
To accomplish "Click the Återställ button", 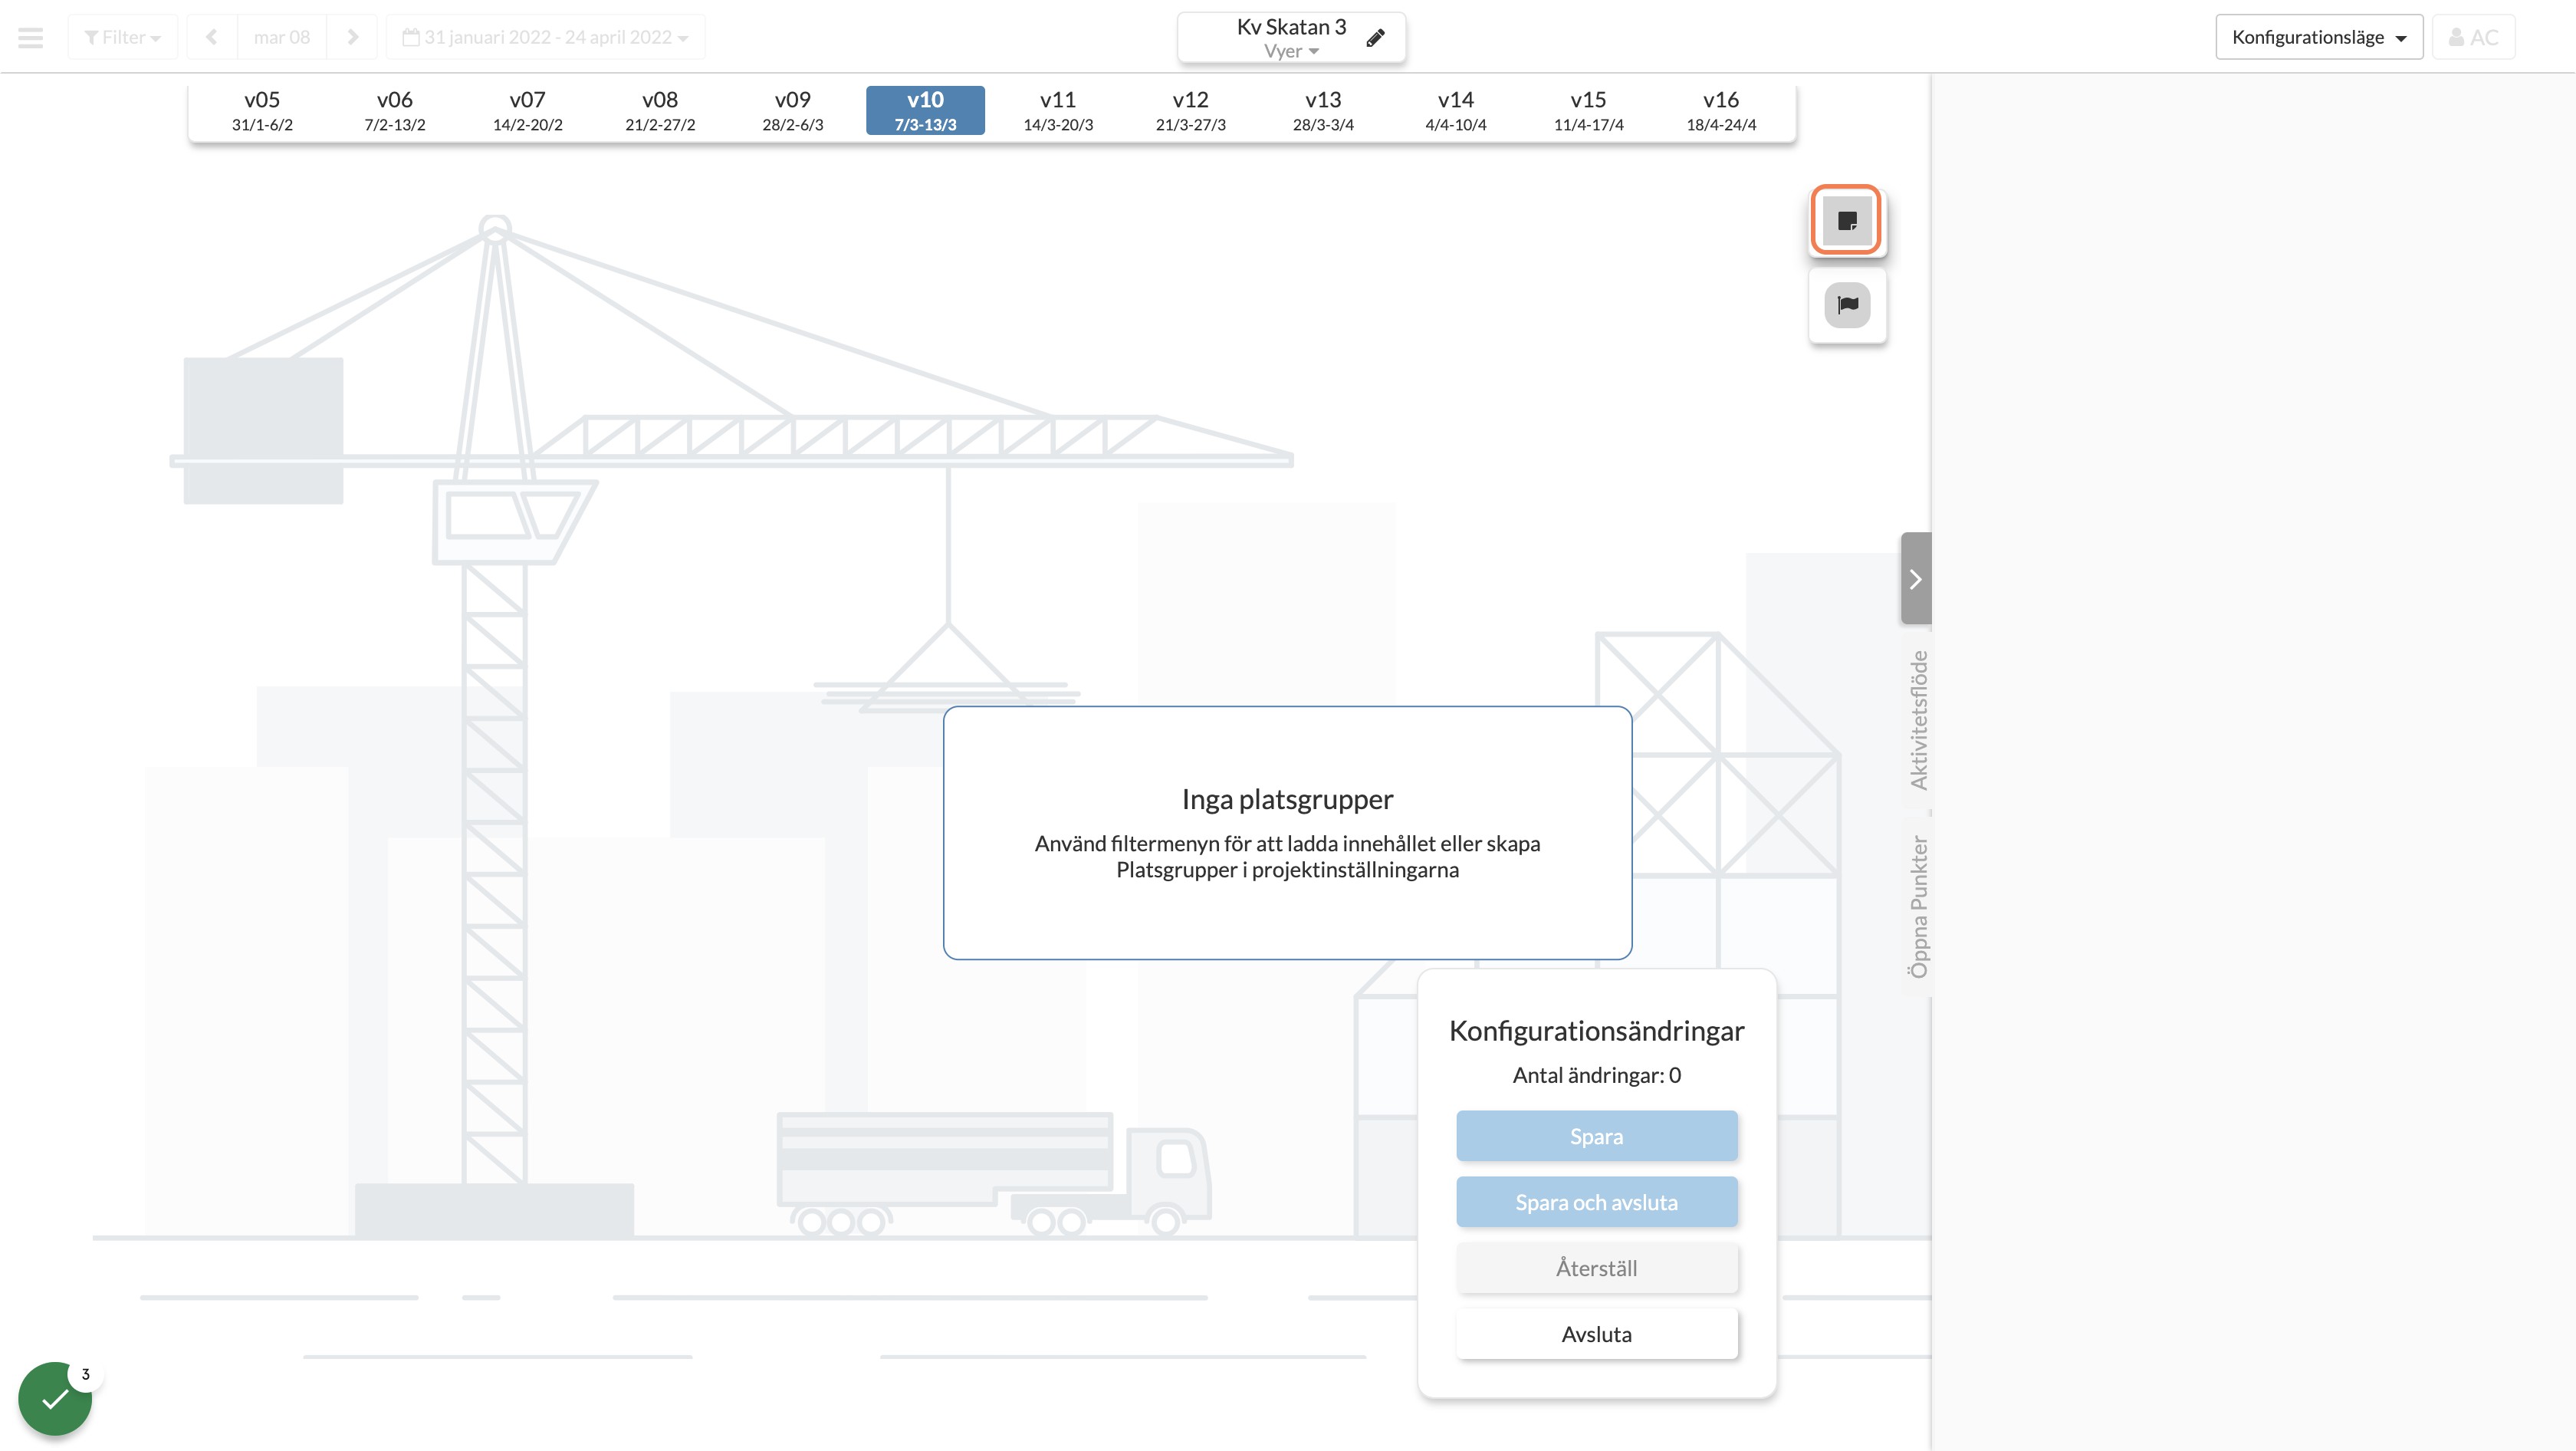I will pyautogui.click(x=1597, y=1268).
